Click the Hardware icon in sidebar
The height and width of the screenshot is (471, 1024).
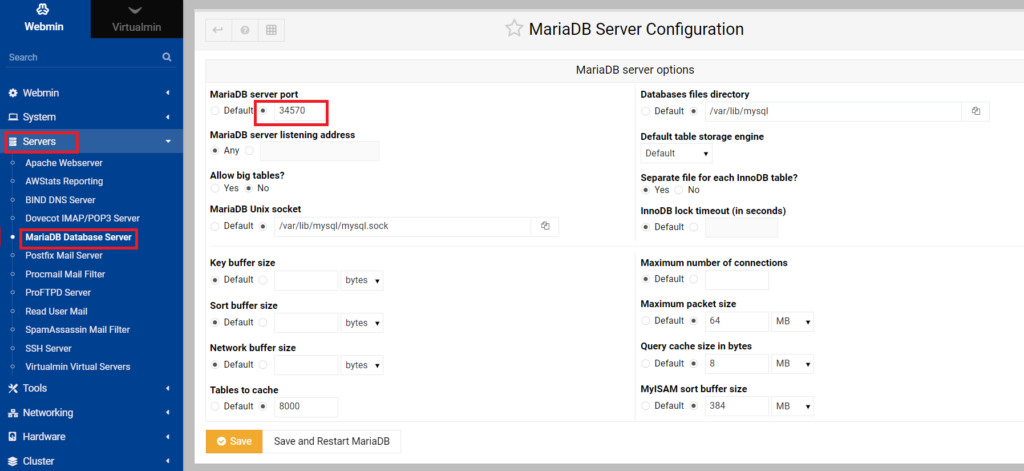pyautogui.click(x=12, y=436)
